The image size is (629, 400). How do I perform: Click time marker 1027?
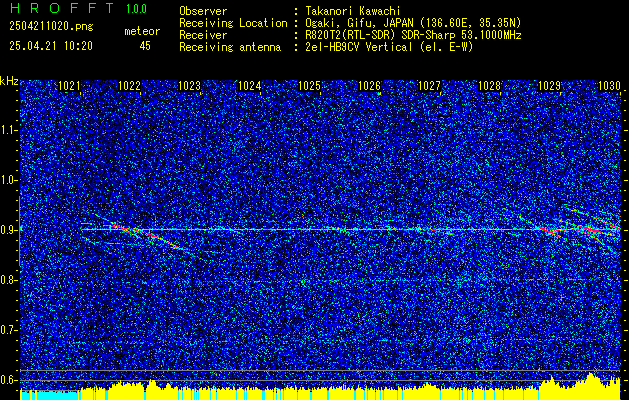tap(429, 86)
